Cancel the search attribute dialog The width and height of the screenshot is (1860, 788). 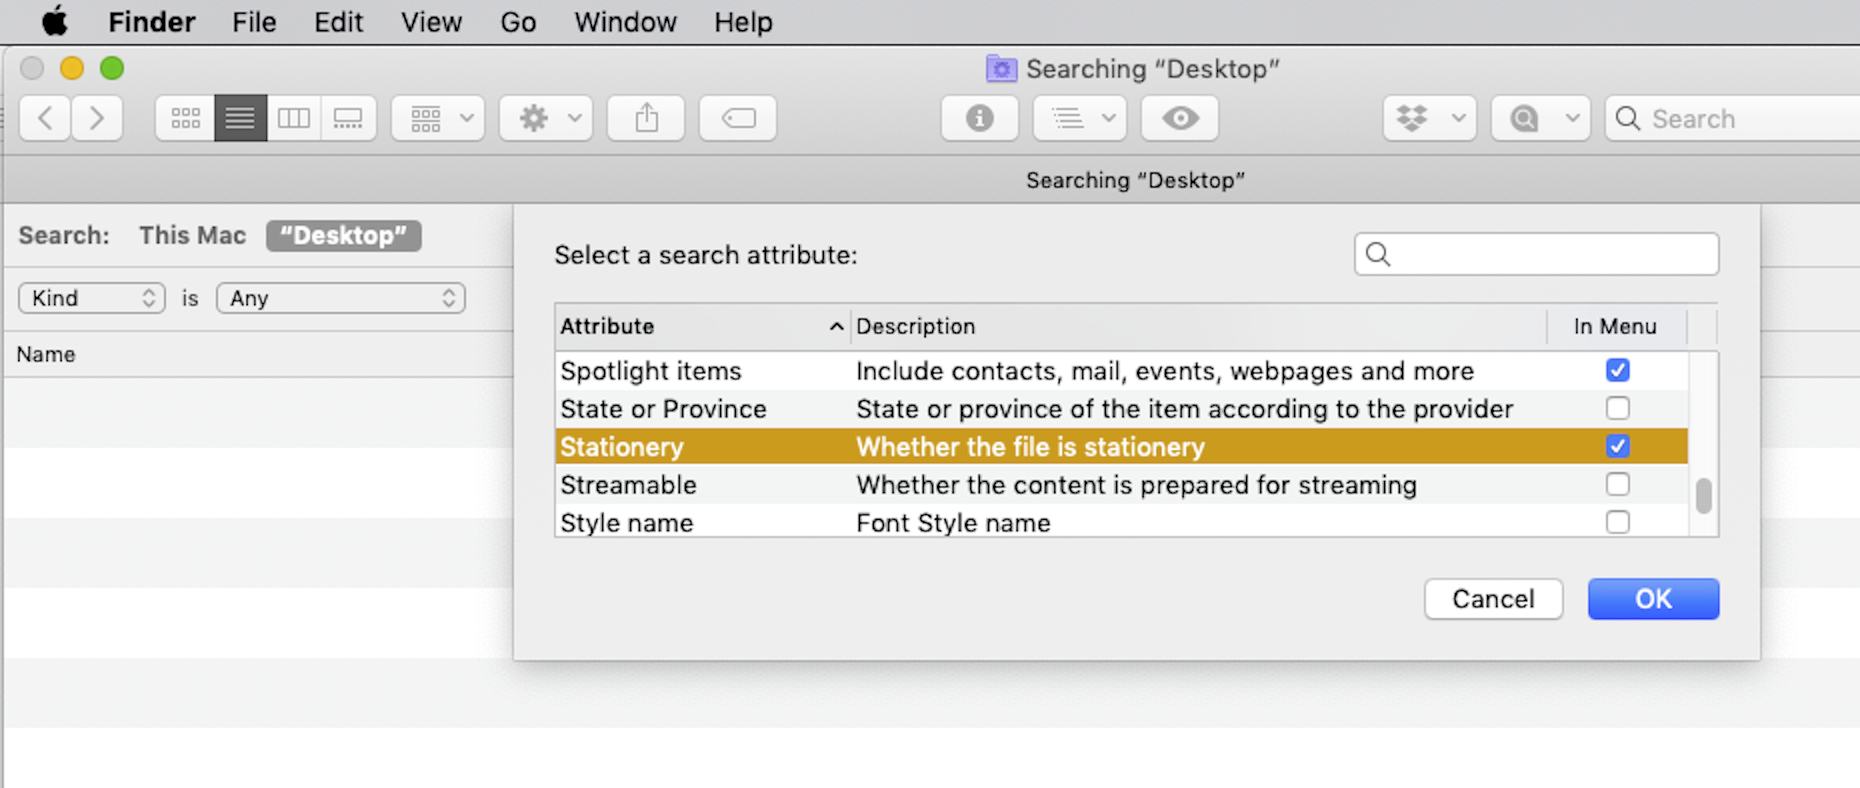(1493, 599)
